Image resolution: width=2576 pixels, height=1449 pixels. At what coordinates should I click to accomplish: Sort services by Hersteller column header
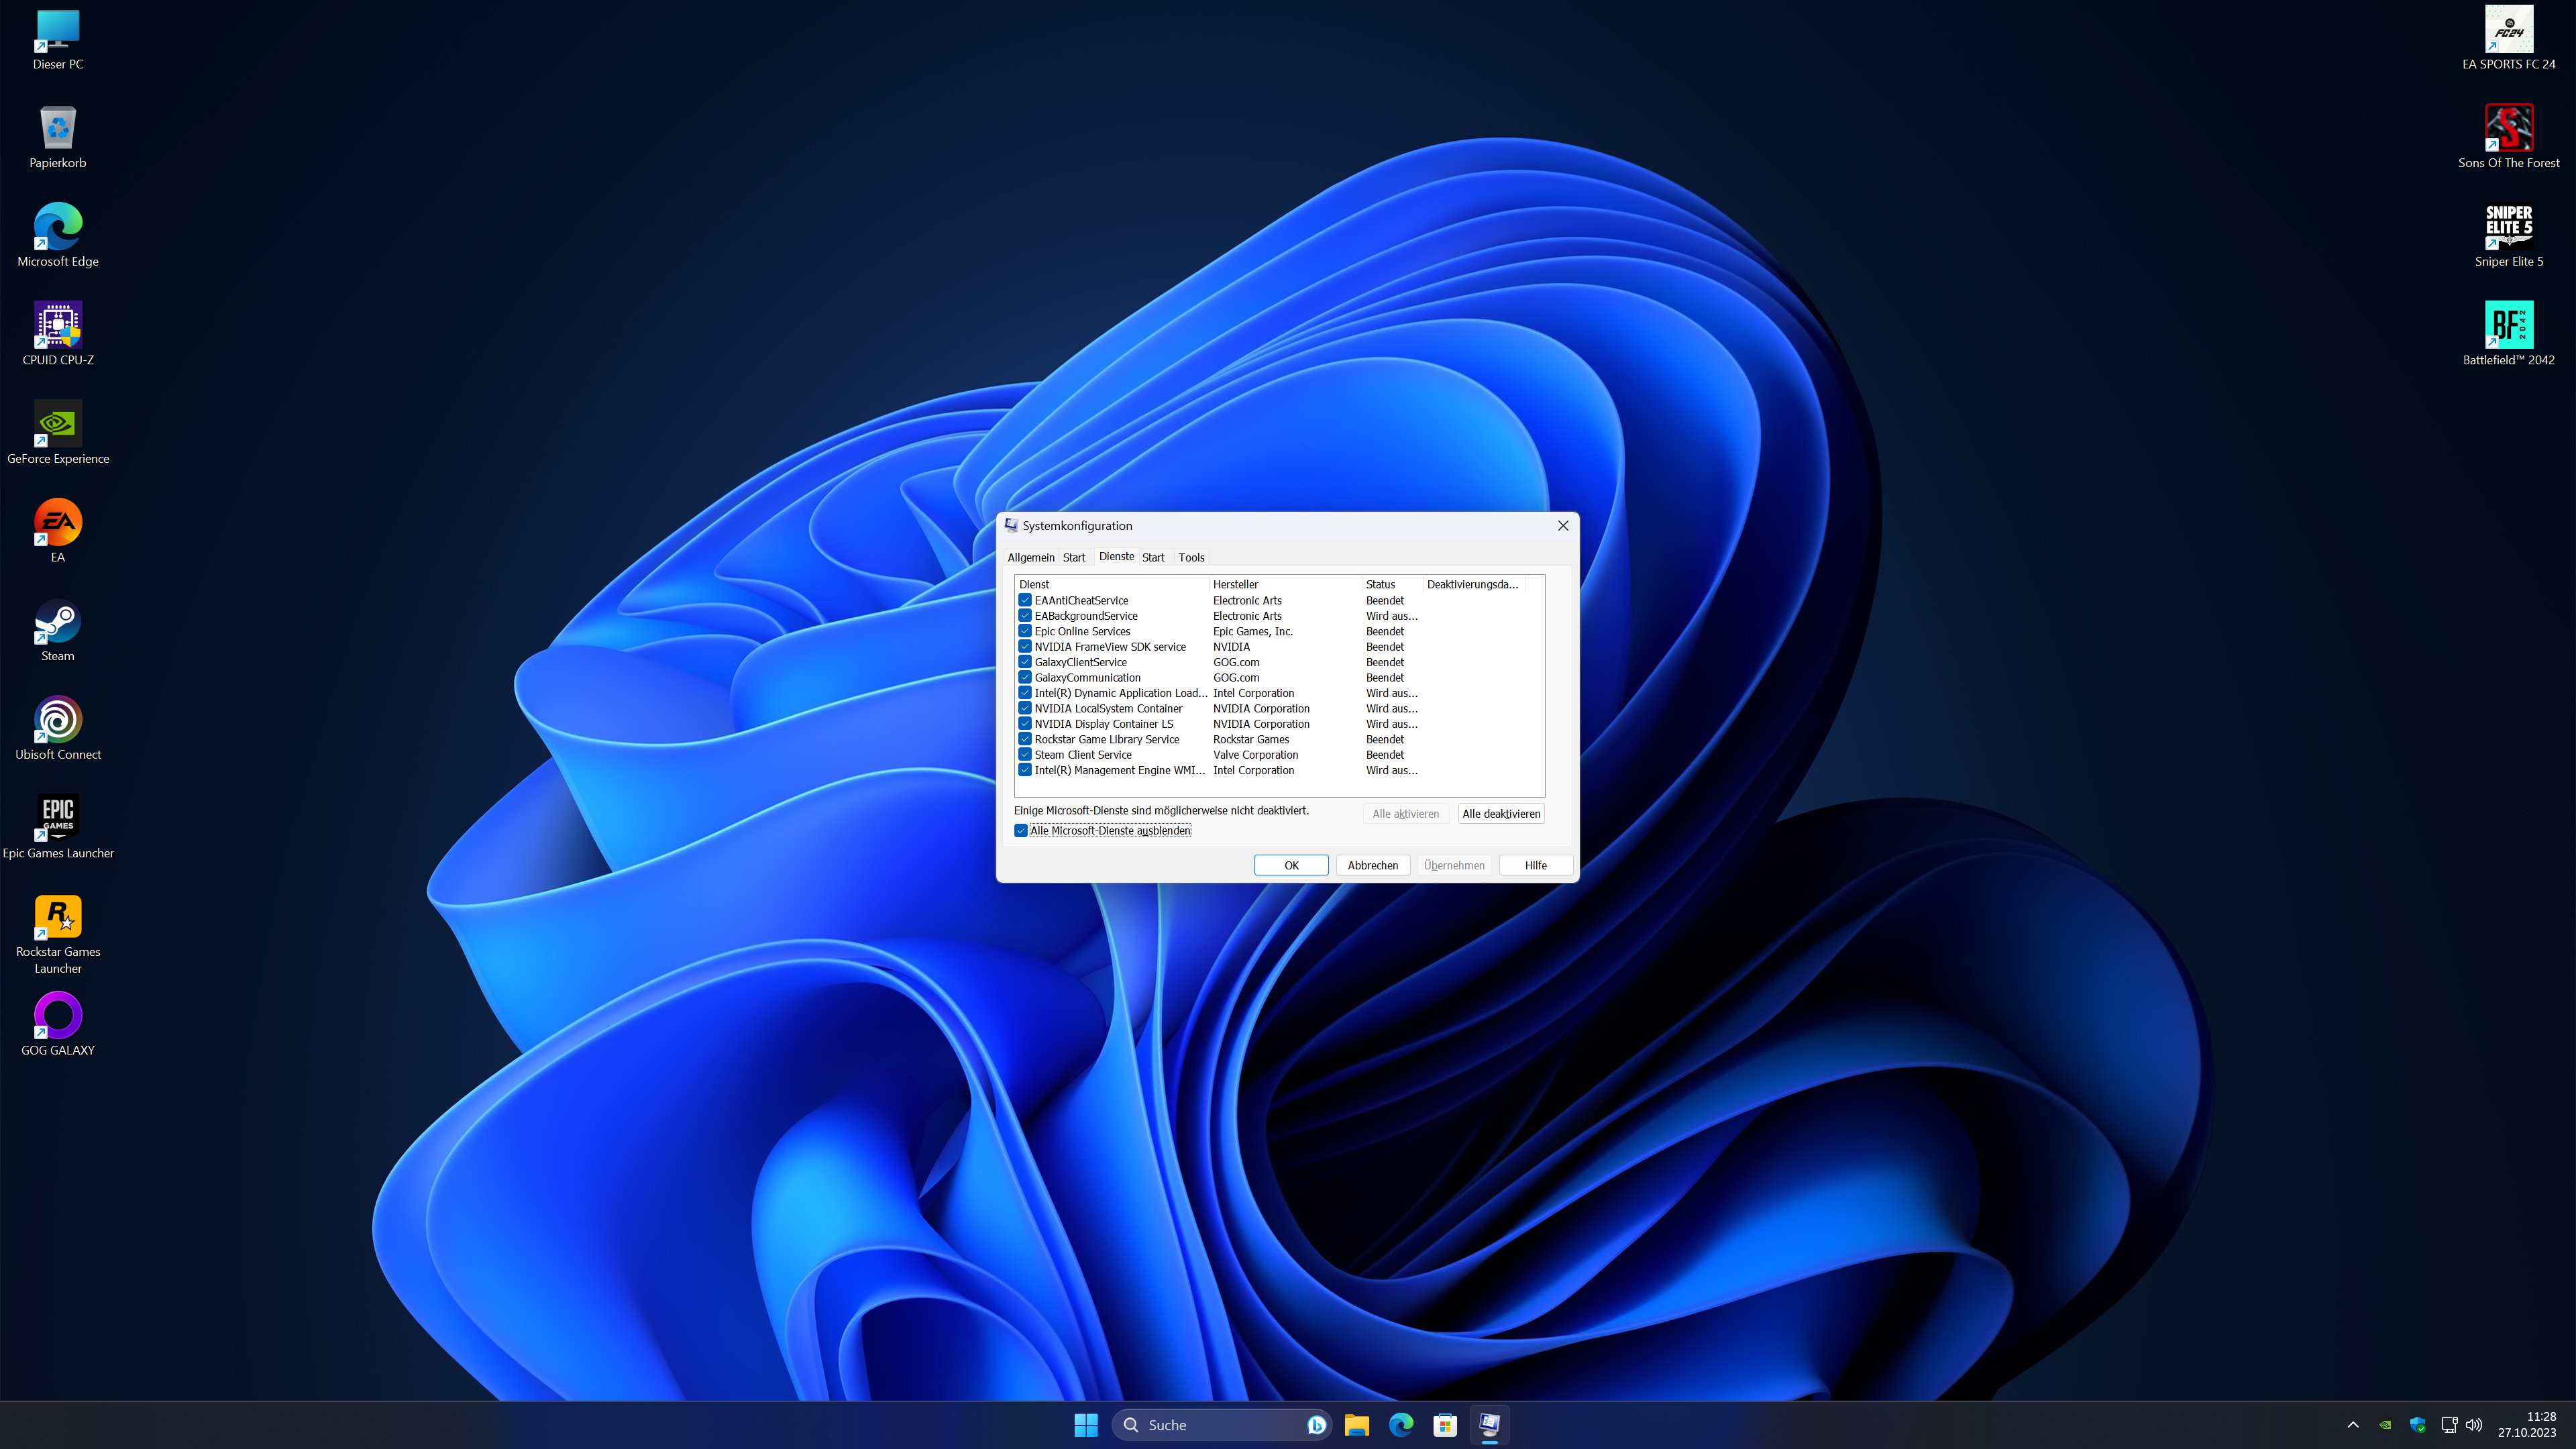coord(1236,584)
